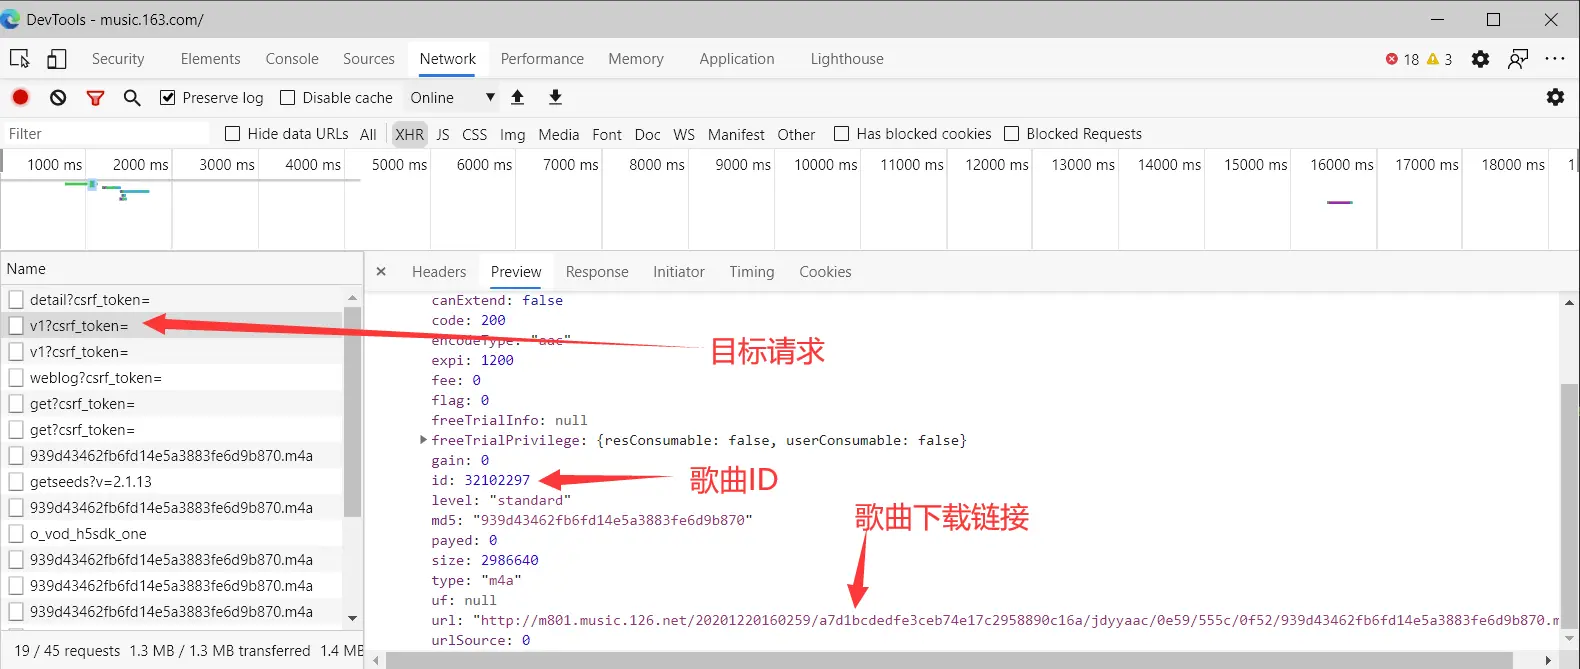The image size is (1580, 669).
Task: Open DevTools settings gear in the tab bar
Action: click(1480, 59)
